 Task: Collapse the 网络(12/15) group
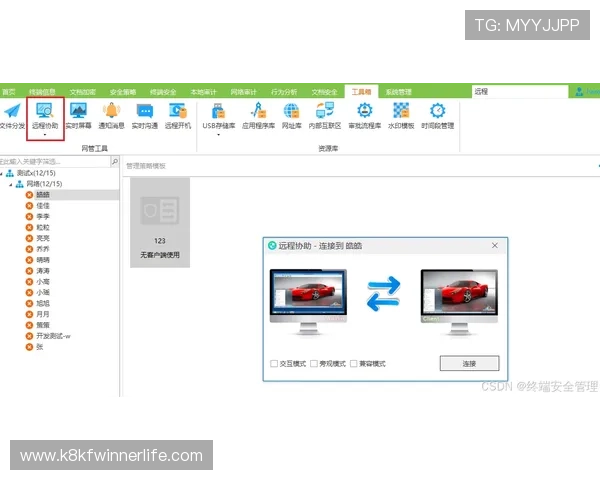click(x=9, y=184)
